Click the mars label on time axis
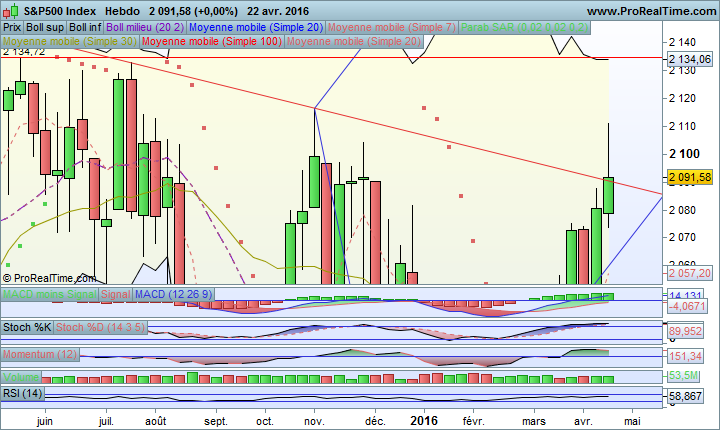720x430 pixels. click(x=534, y=421)
